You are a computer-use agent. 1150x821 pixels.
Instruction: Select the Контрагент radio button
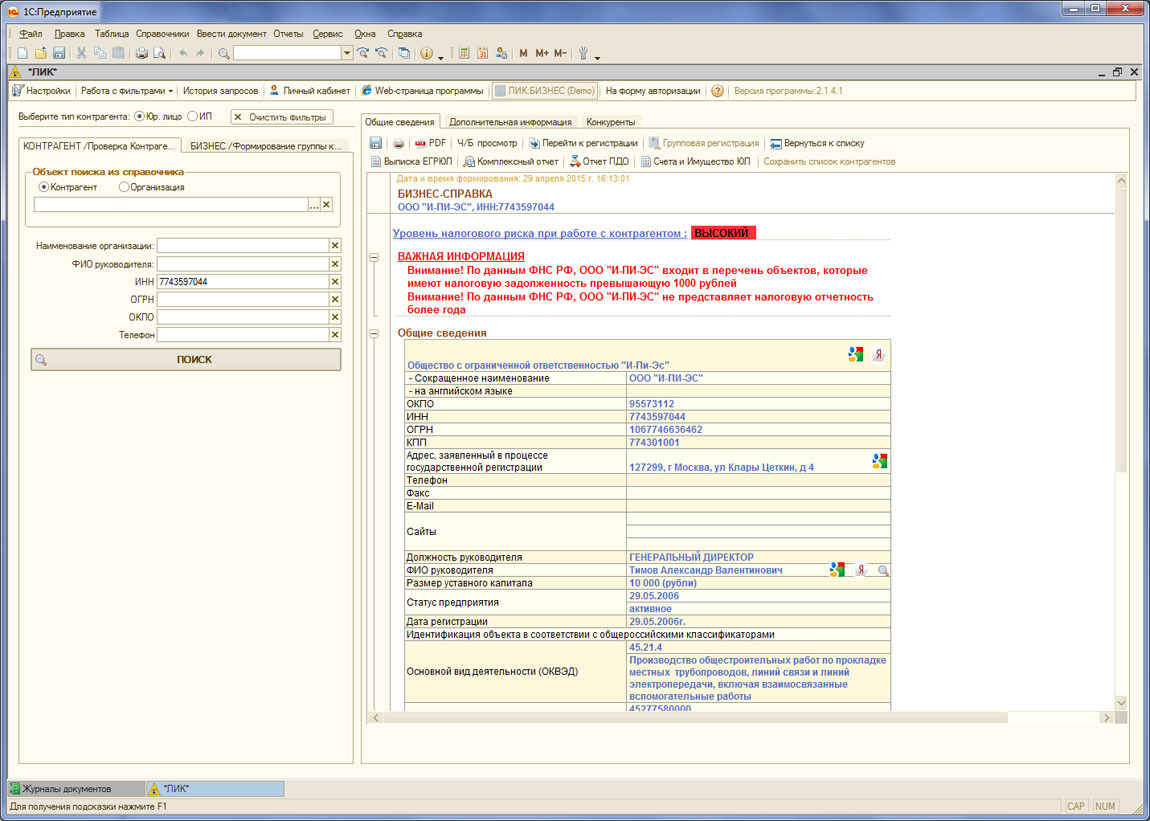[44, 187]
